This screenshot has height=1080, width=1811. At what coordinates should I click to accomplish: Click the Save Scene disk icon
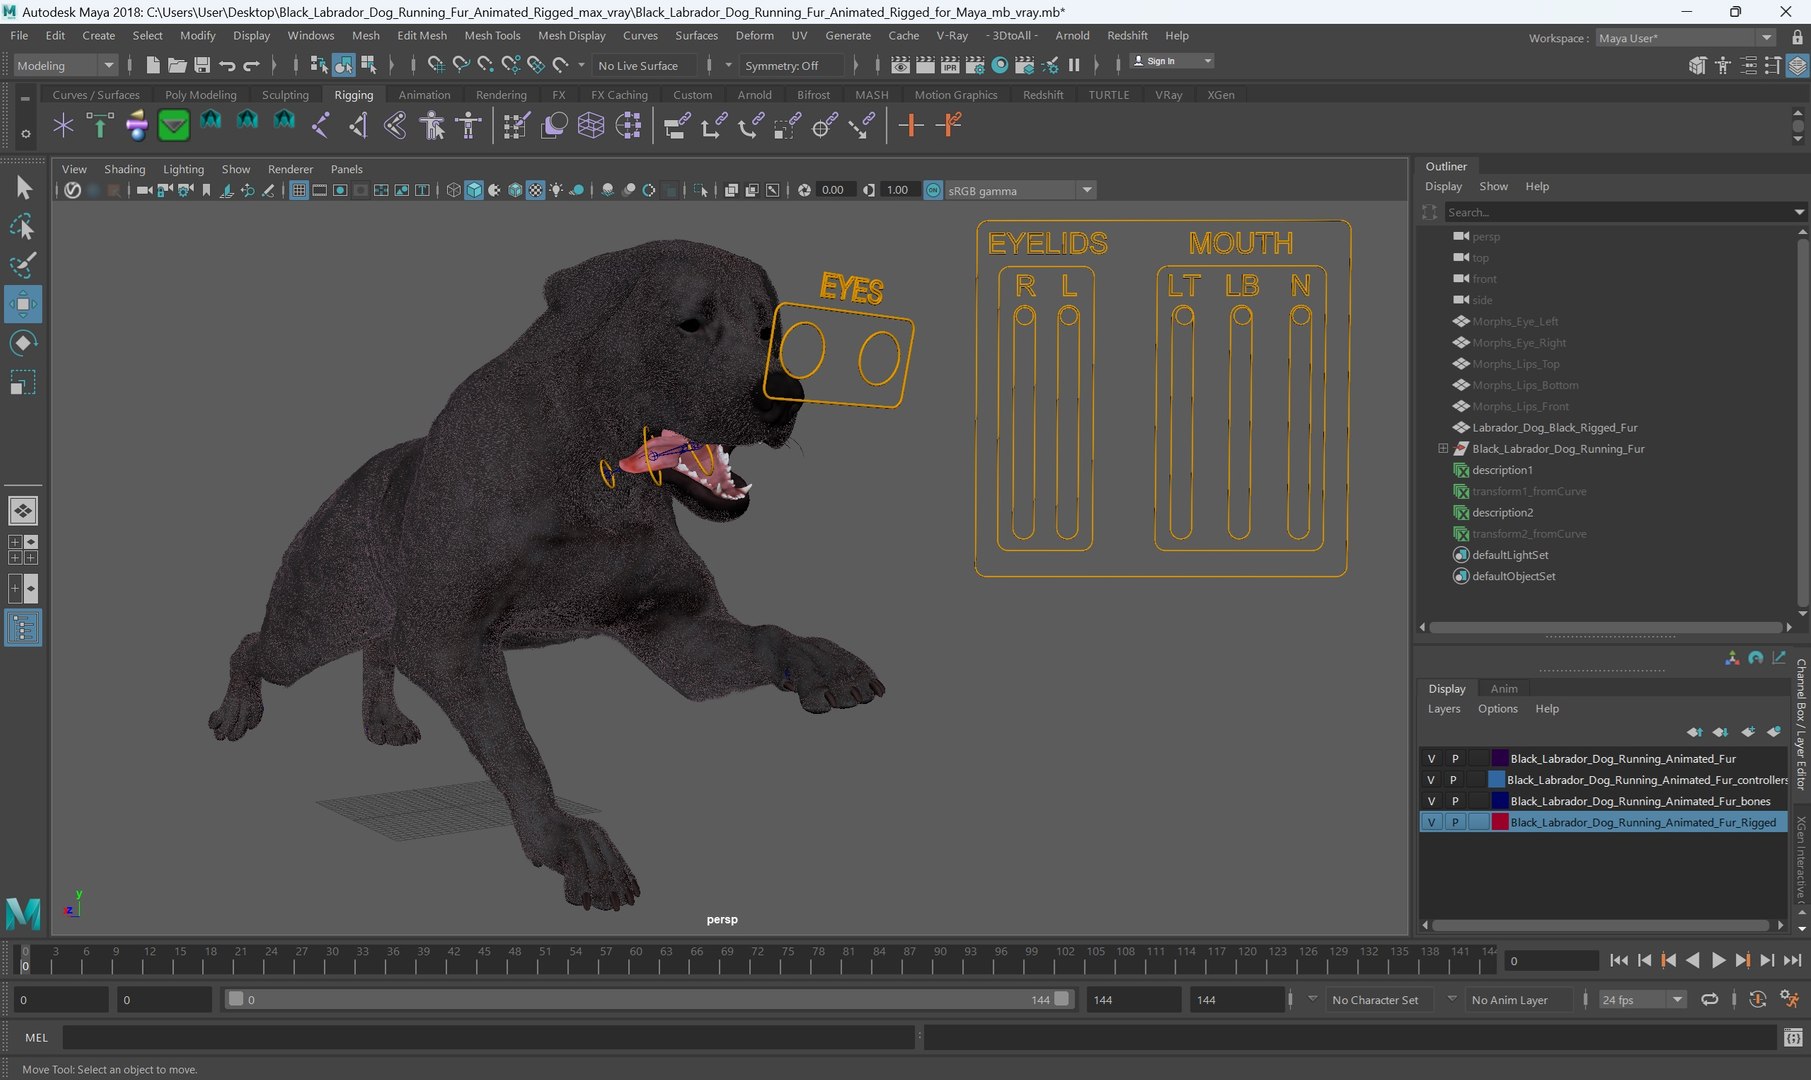point(202,65)
